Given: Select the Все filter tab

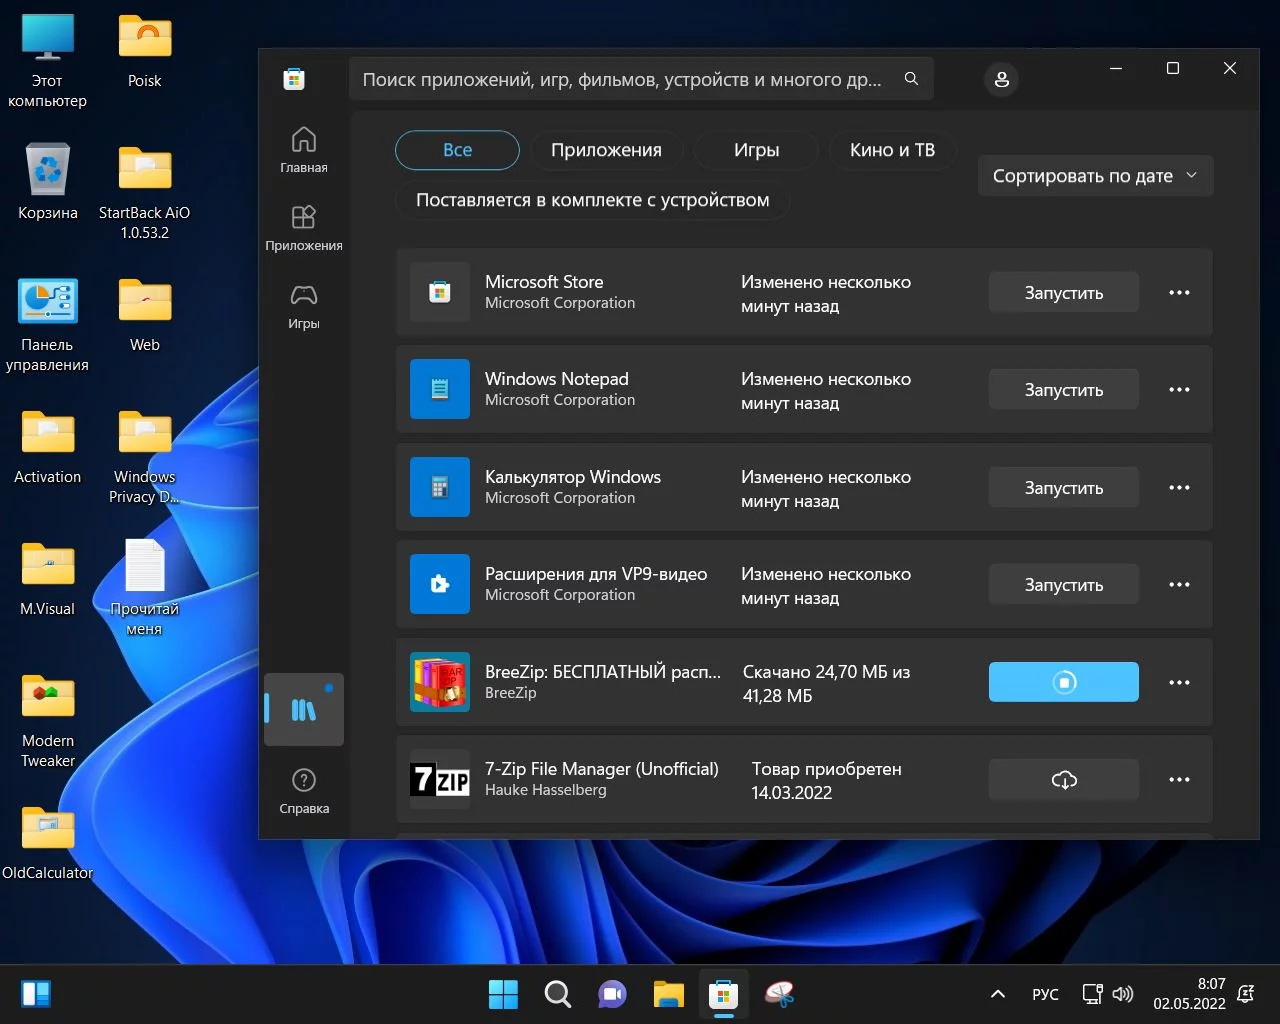Looking at the screenshot, I should coord(457,150).
